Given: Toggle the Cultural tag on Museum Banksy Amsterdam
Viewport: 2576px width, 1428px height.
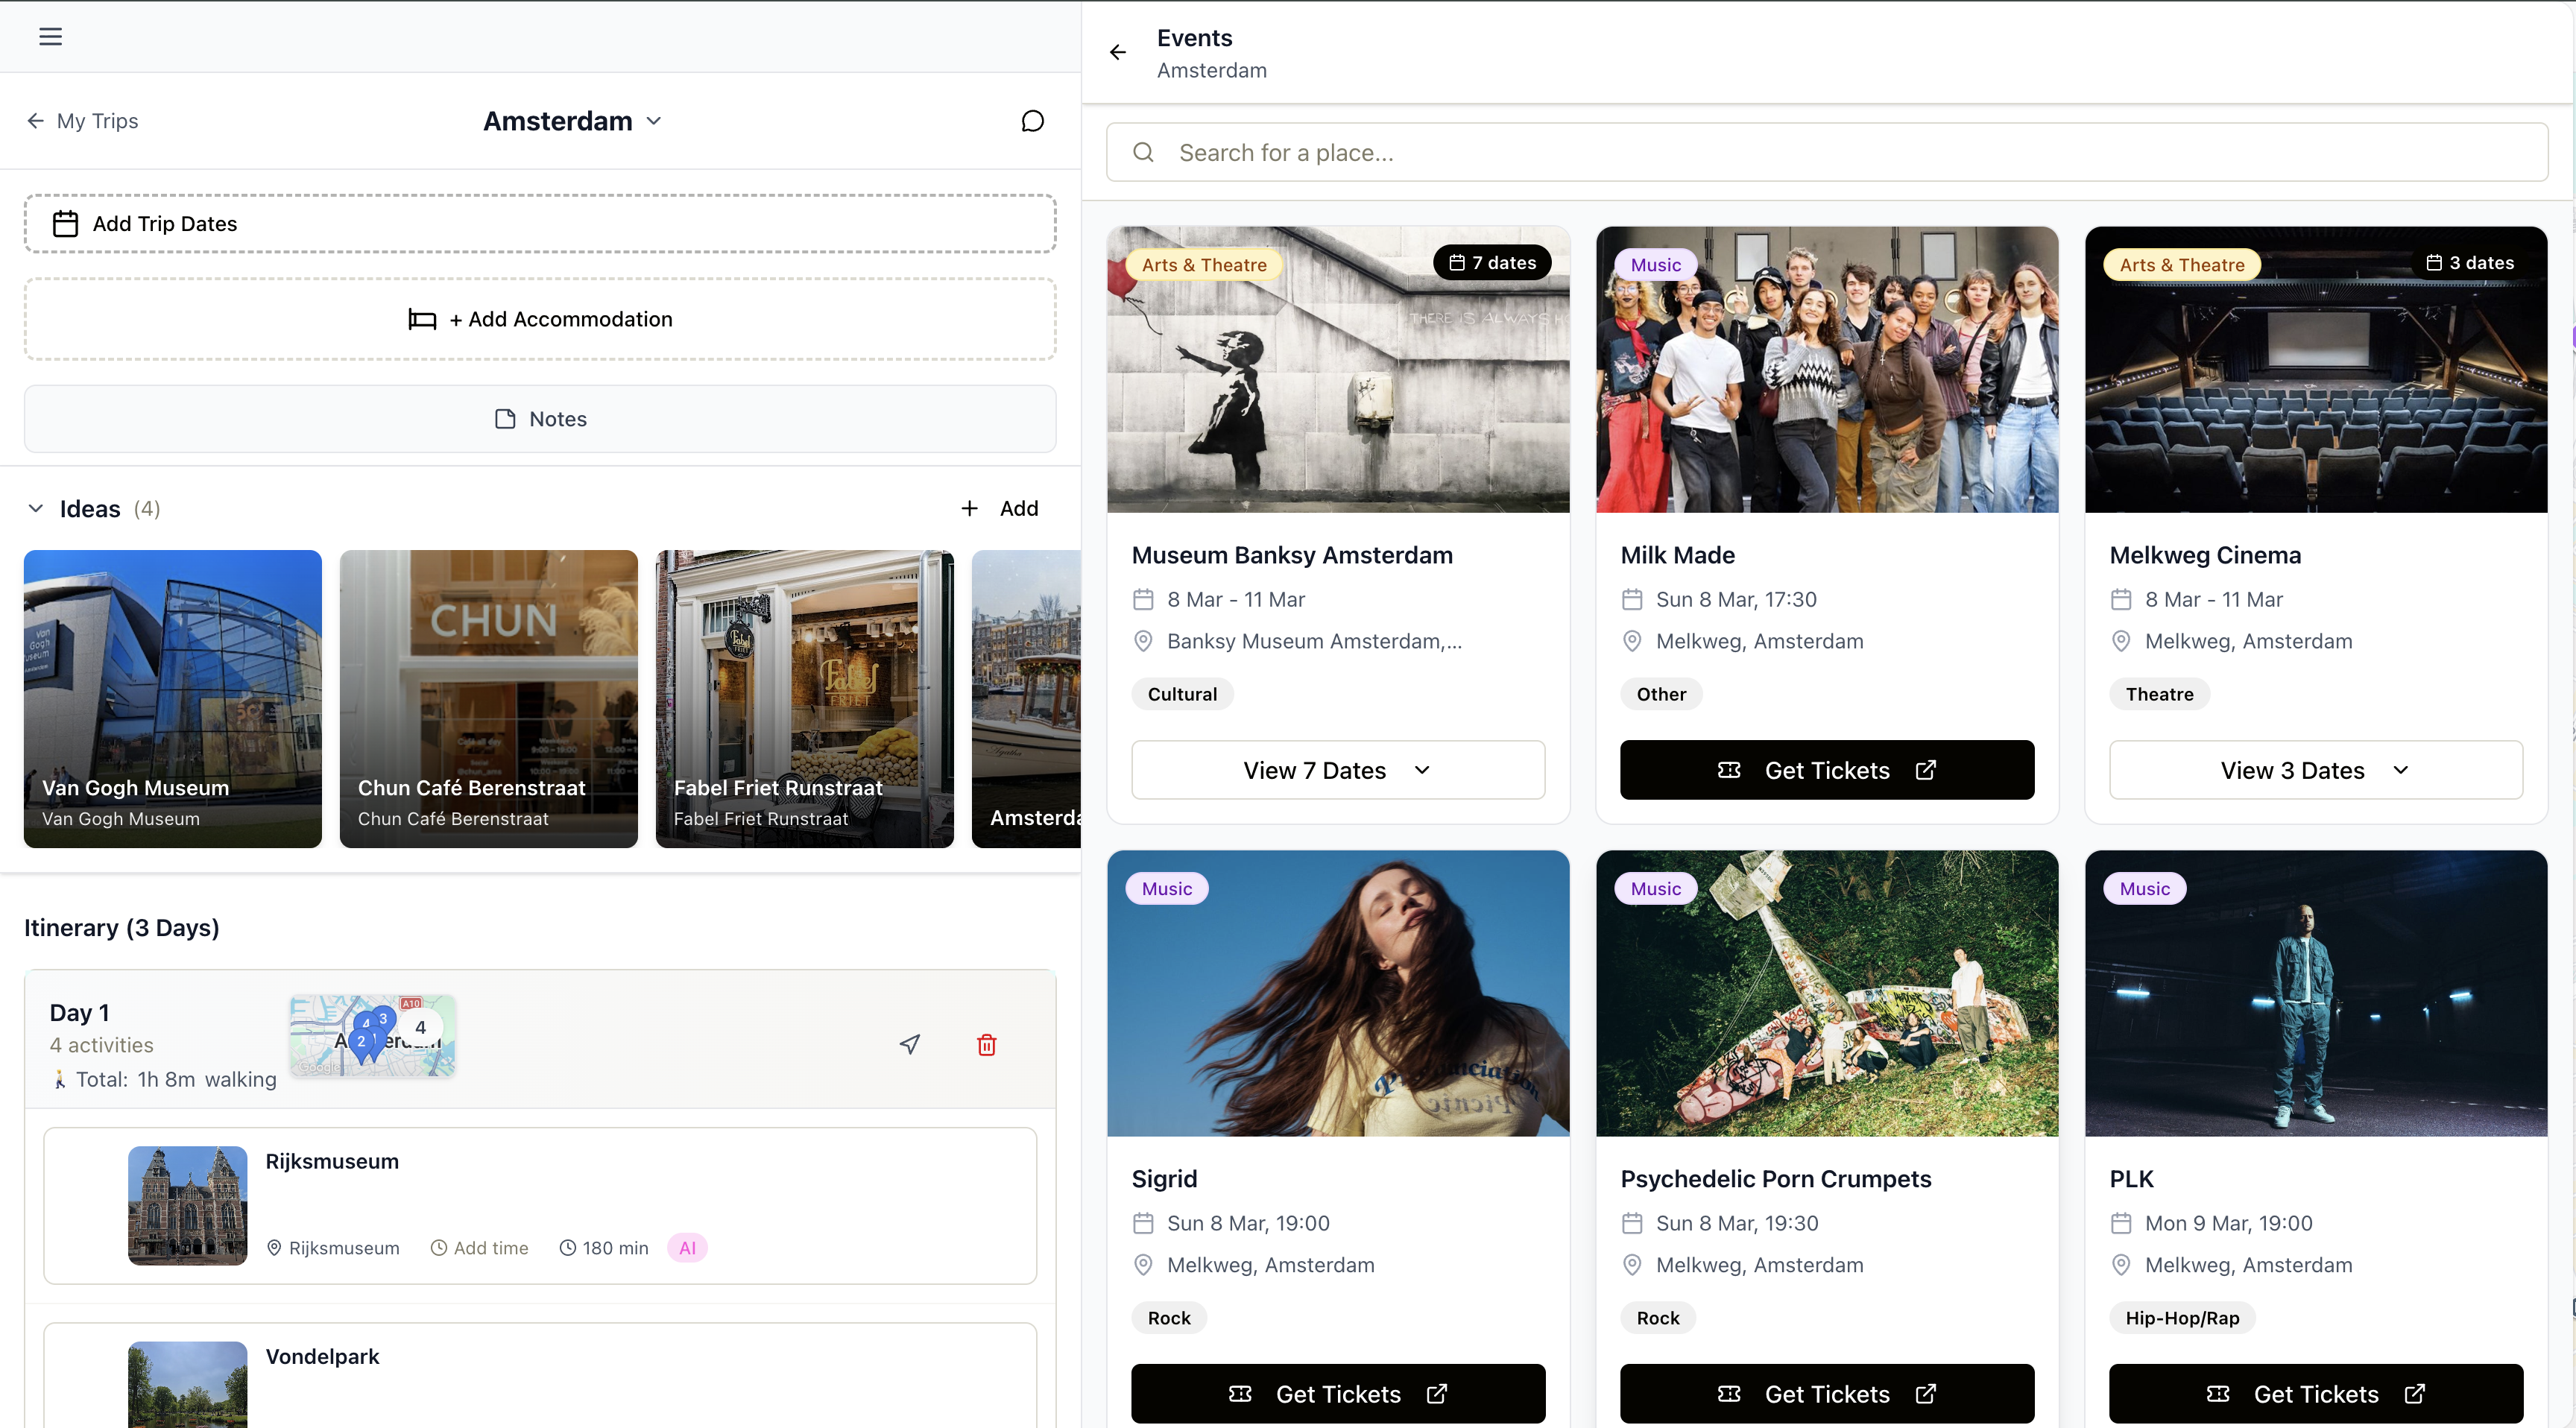Looking at the screenshot, I should pyautogui.click(x=1181, y=693).
